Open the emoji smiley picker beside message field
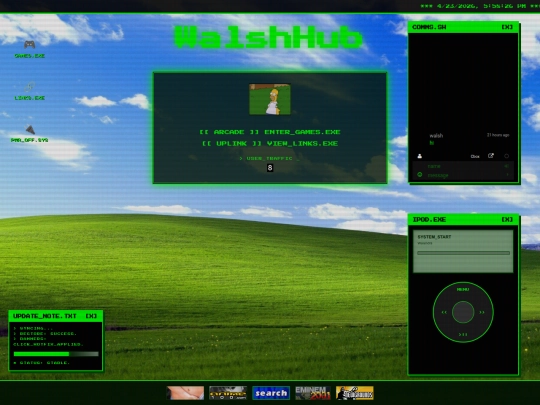The image size is (540, 405). pyautogui.click(x=419, y=175)
